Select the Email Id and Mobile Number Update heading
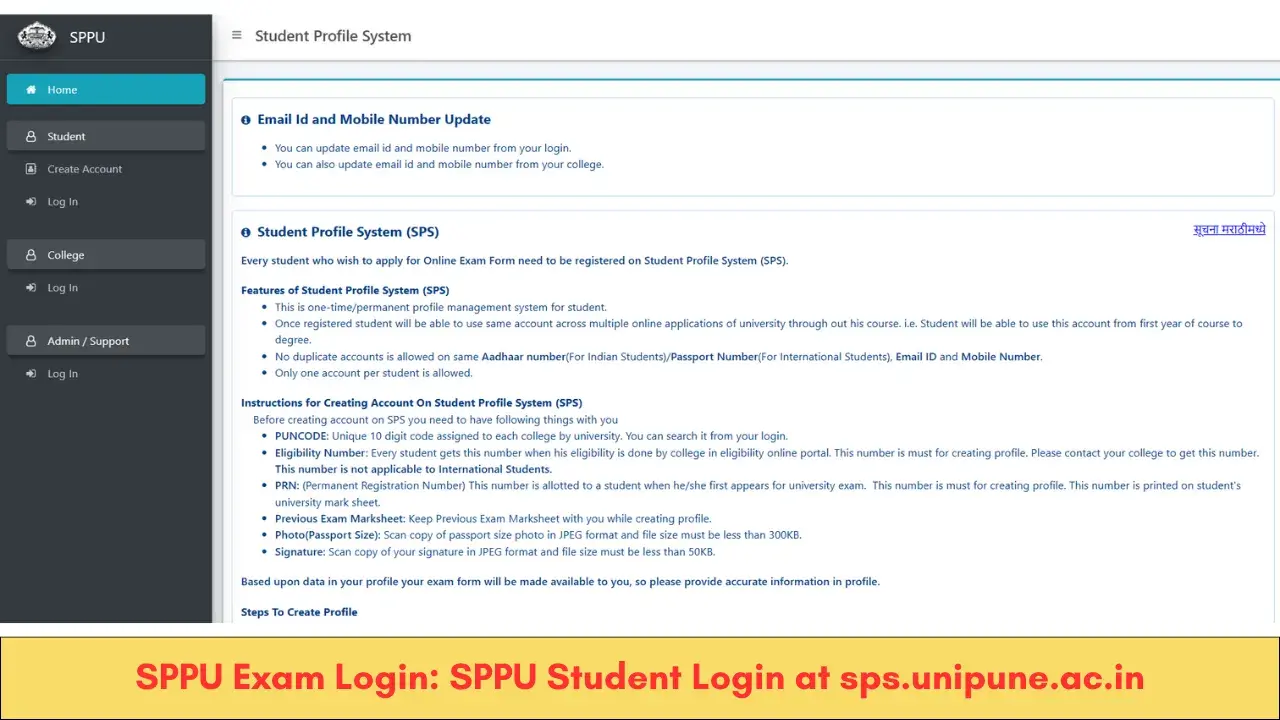The height and width of the screenshot is (720, 1280). pyautogui.click(x=374, y=119)
